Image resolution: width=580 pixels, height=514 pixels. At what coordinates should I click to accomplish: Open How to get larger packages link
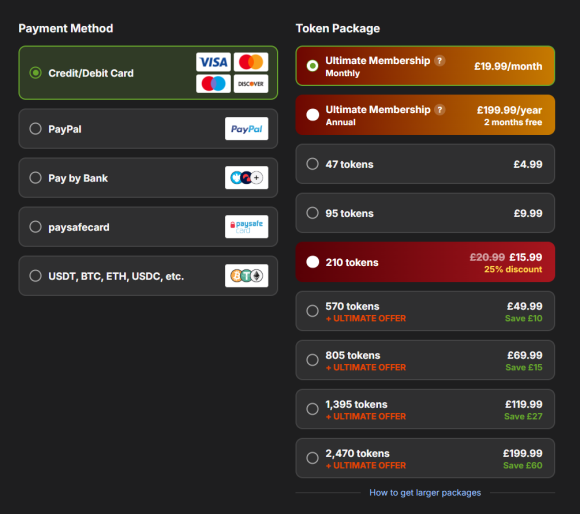[425, 493]
